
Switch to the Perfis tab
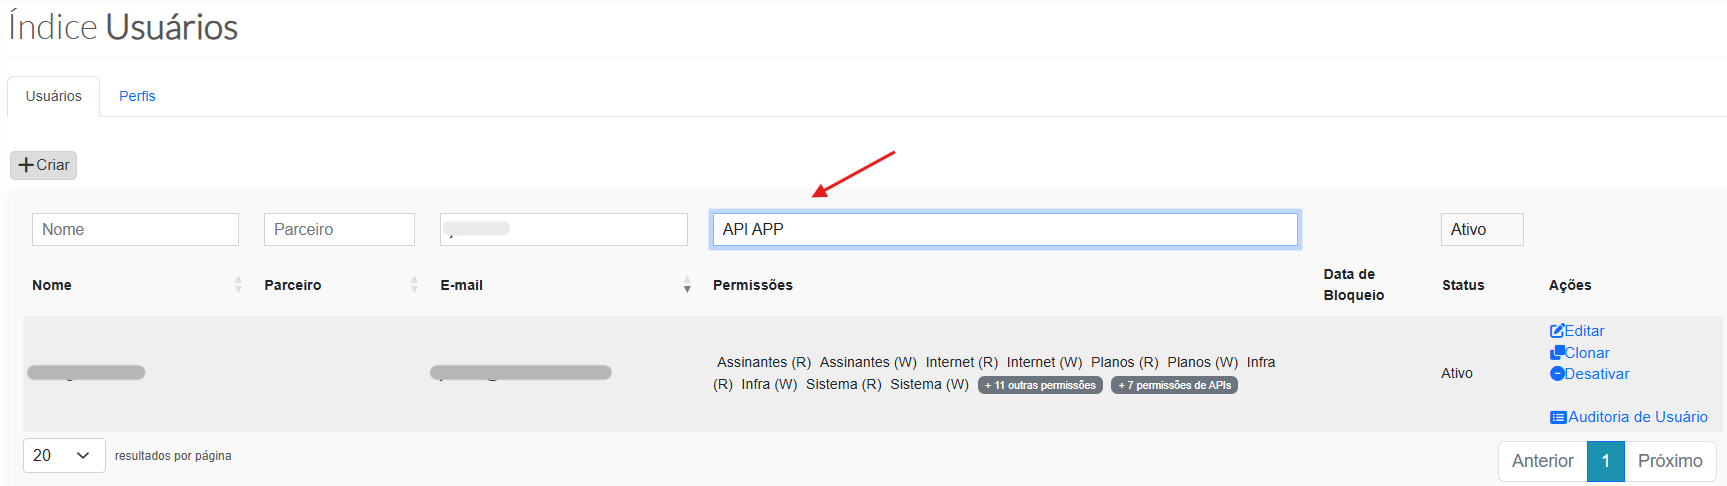(137, 96)
